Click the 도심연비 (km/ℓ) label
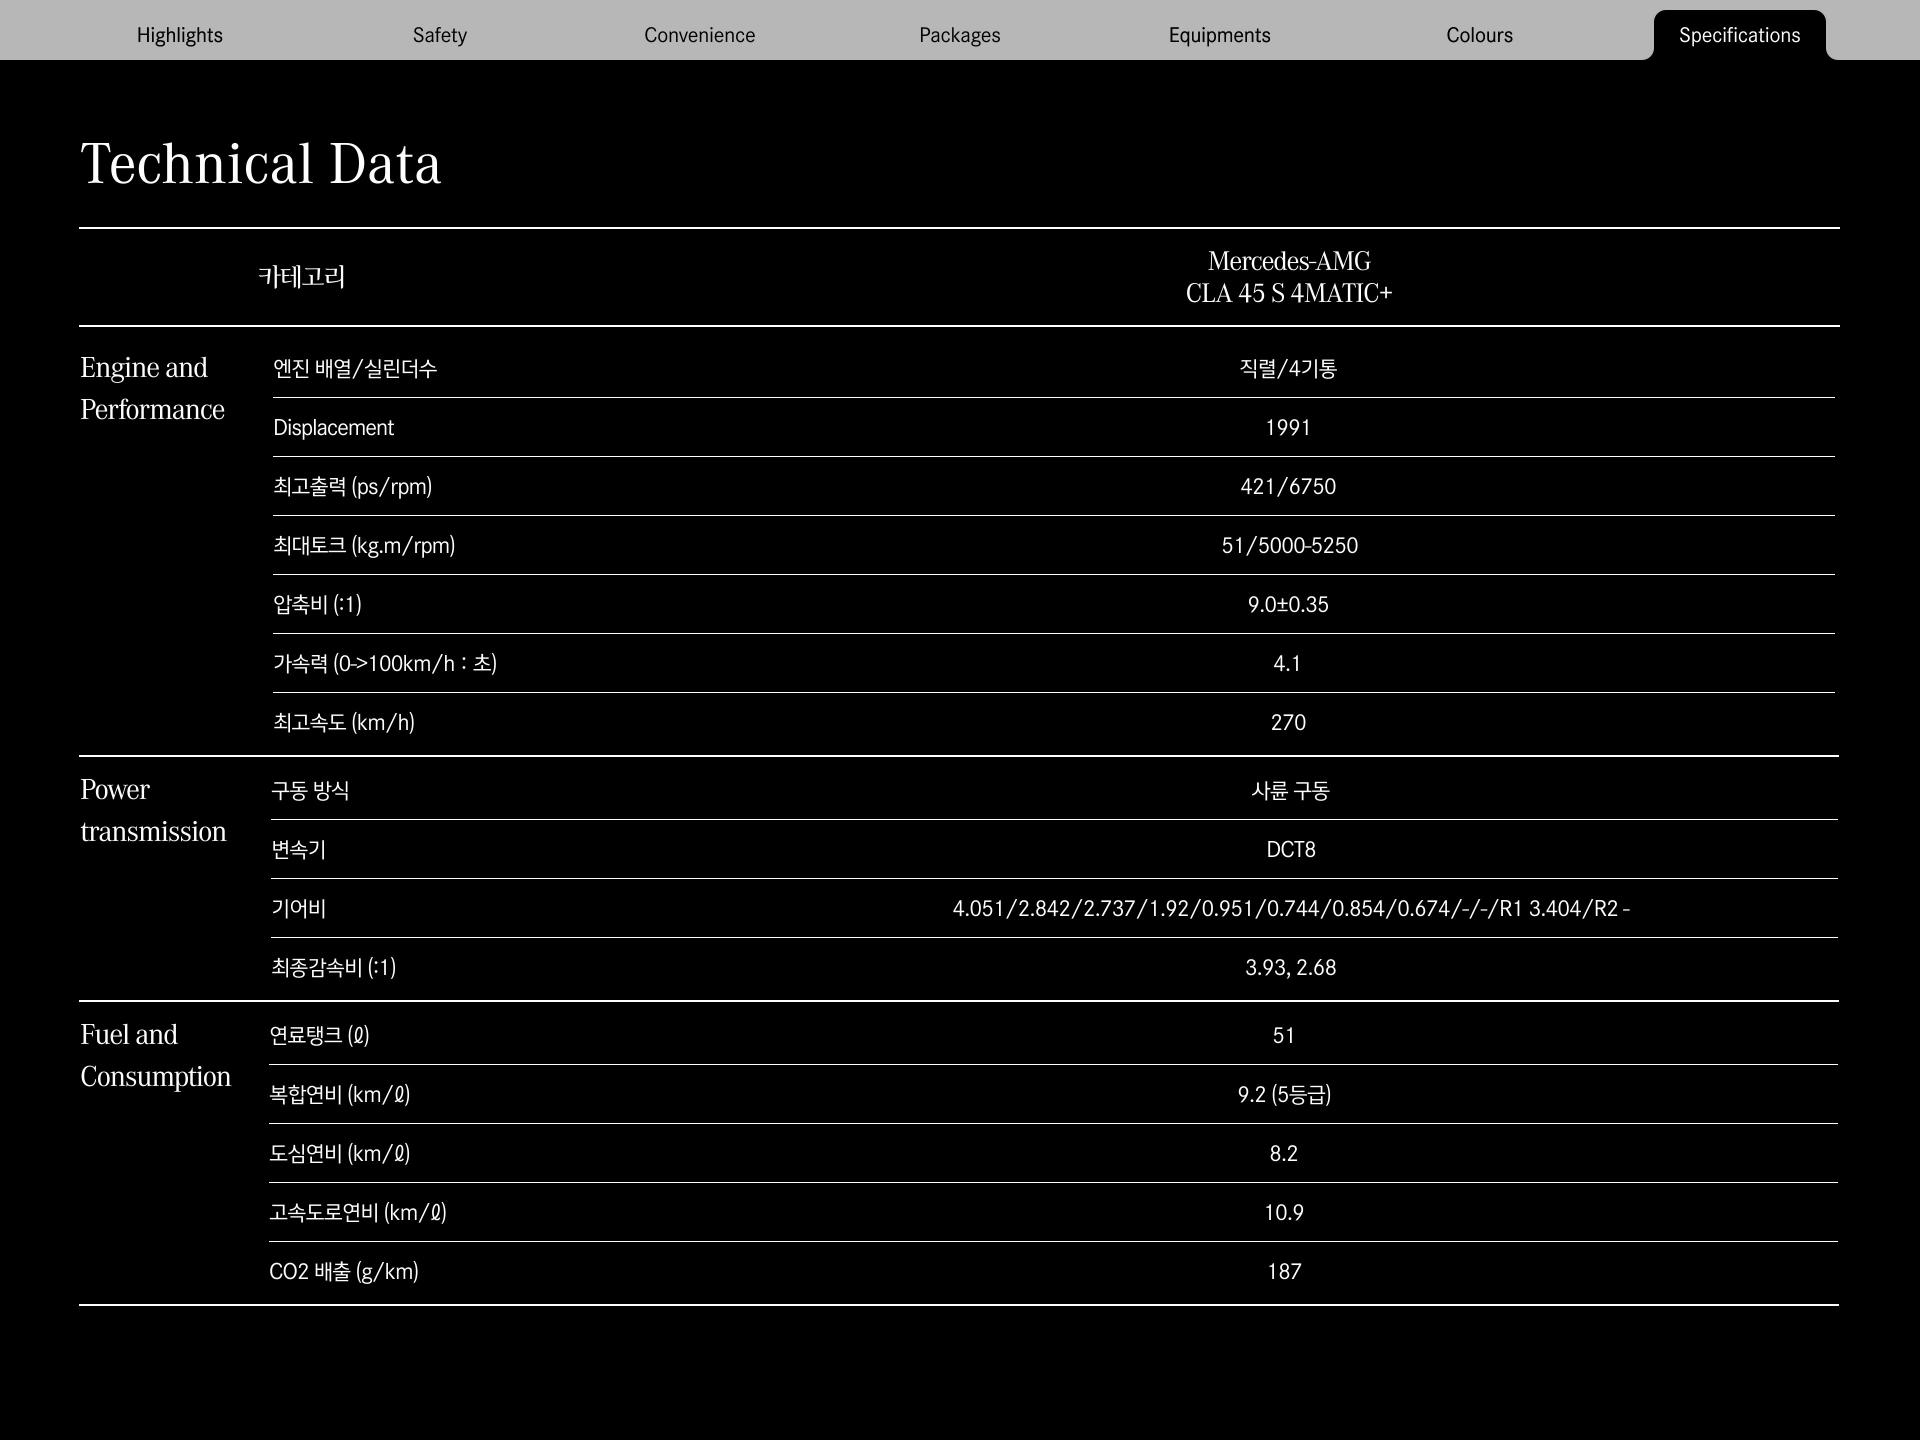This screenshot has width=1920, height=1440. [x=340, y=1154]
